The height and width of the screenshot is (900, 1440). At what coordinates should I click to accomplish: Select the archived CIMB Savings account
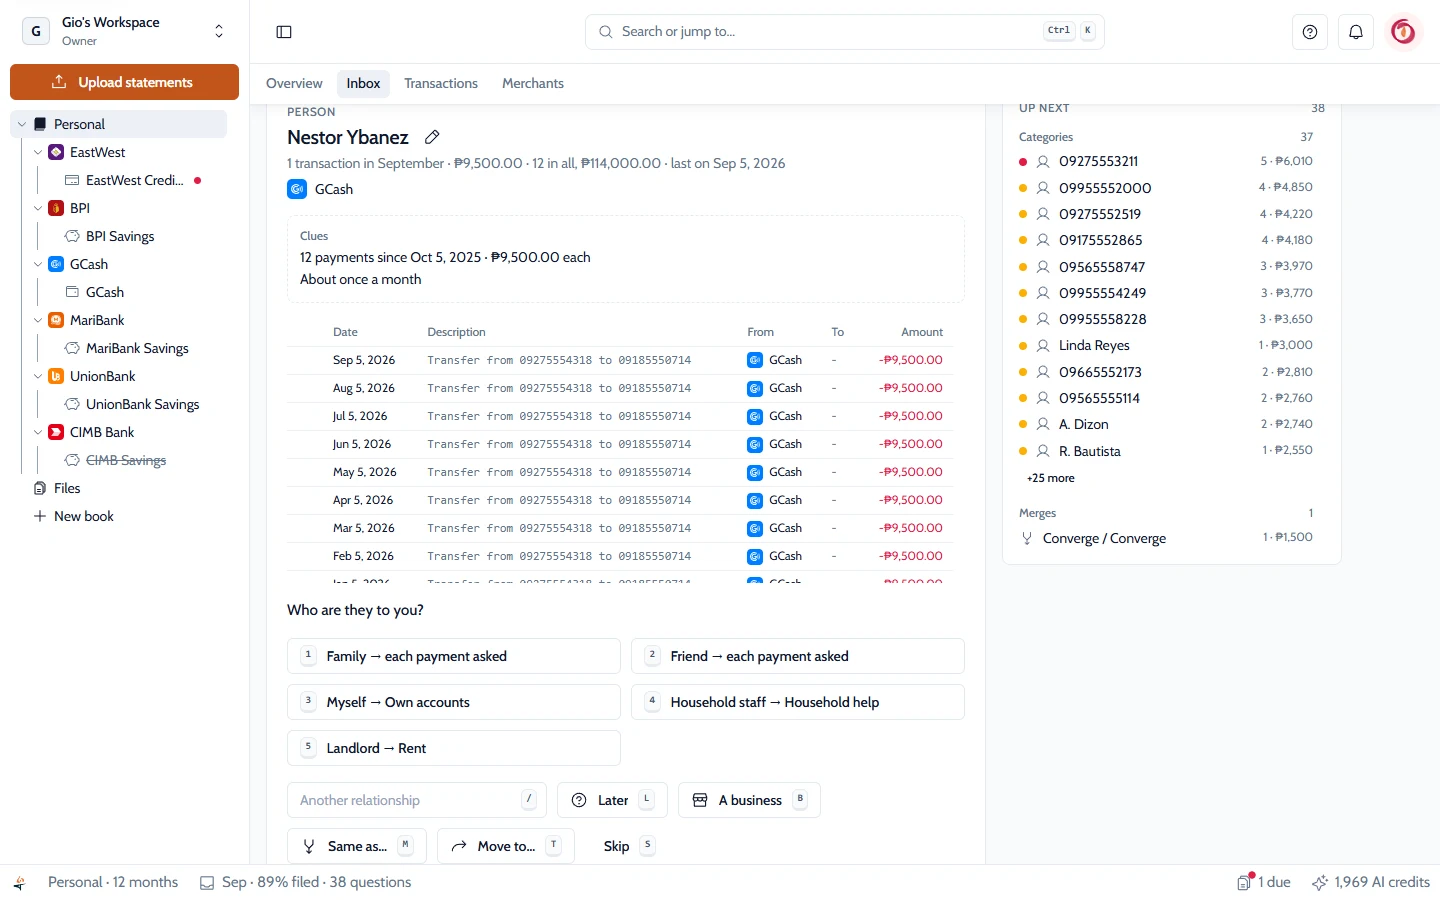[126, 460]
